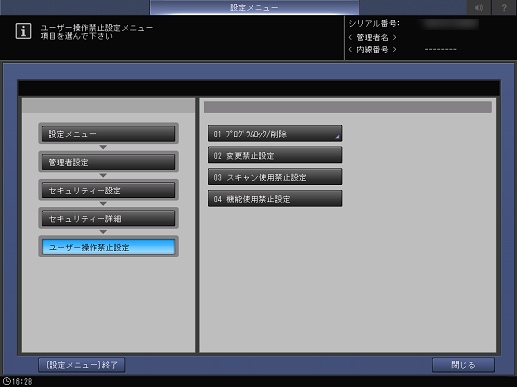Open help with the question mark icon
This screenshot has width=517, height=387.
(504, 7)
